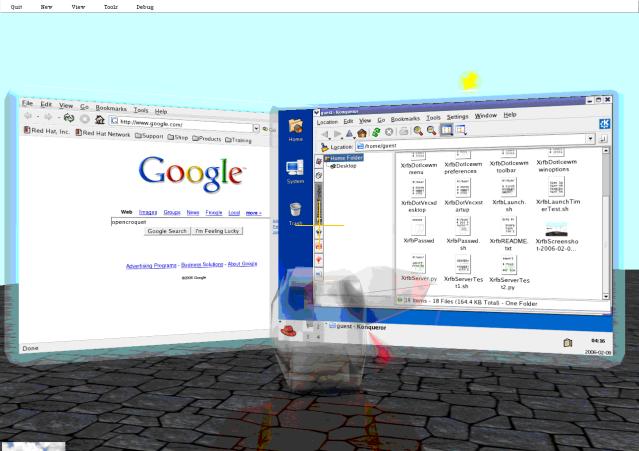This screenshot has width=639, height=451.
Task: Click the Home house icon in Konqueror toolbar
Action: coord(362,133)
